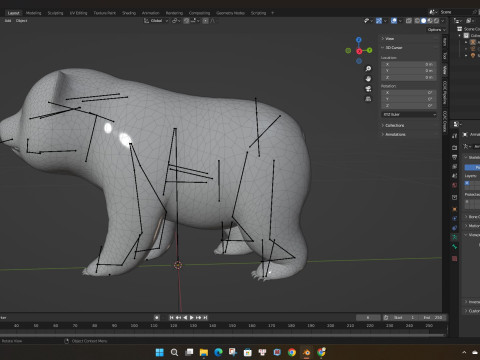Switch to material preview shading
Screen dimensions: 480x360
430,21
